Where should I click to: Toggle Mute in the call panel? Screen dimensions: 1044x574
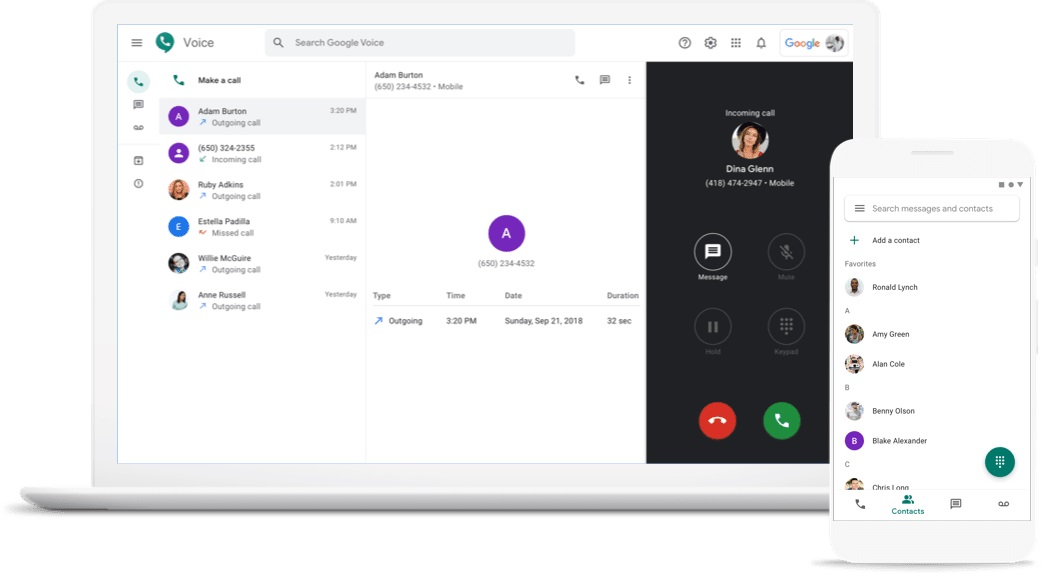[785, 252]
